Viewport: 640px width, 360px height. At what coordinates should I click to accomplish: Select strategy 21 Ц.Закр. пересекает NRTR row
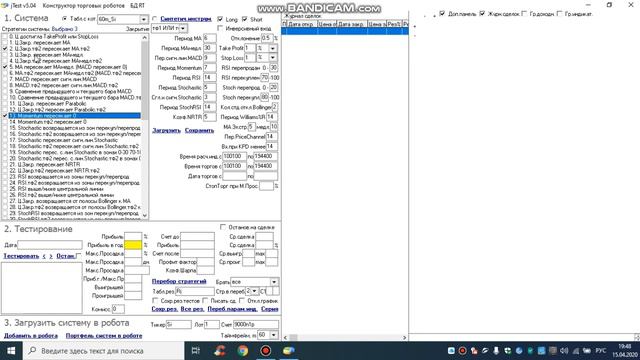[x=75, y=164]
